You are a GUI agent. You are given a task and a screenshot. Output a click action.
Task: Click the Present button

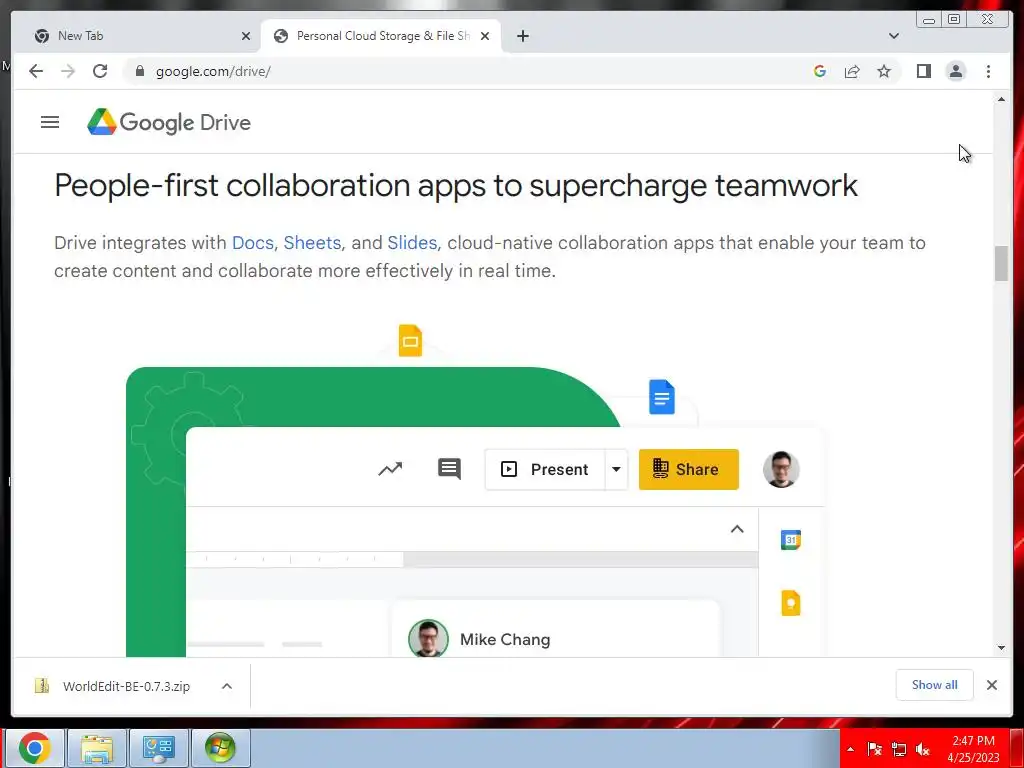pyautogui.click(x=545, y=469)
